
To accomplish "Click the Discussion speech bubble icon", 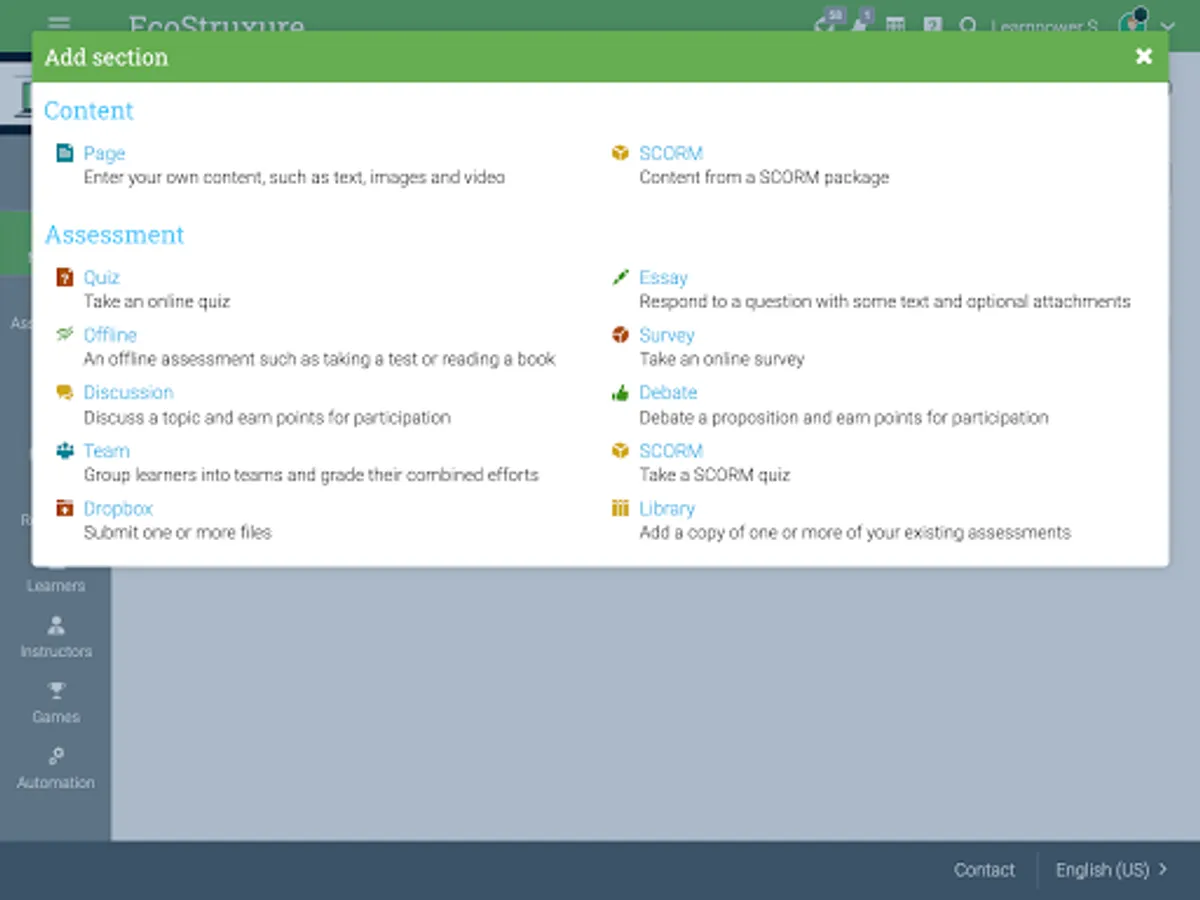I will 65,393.
